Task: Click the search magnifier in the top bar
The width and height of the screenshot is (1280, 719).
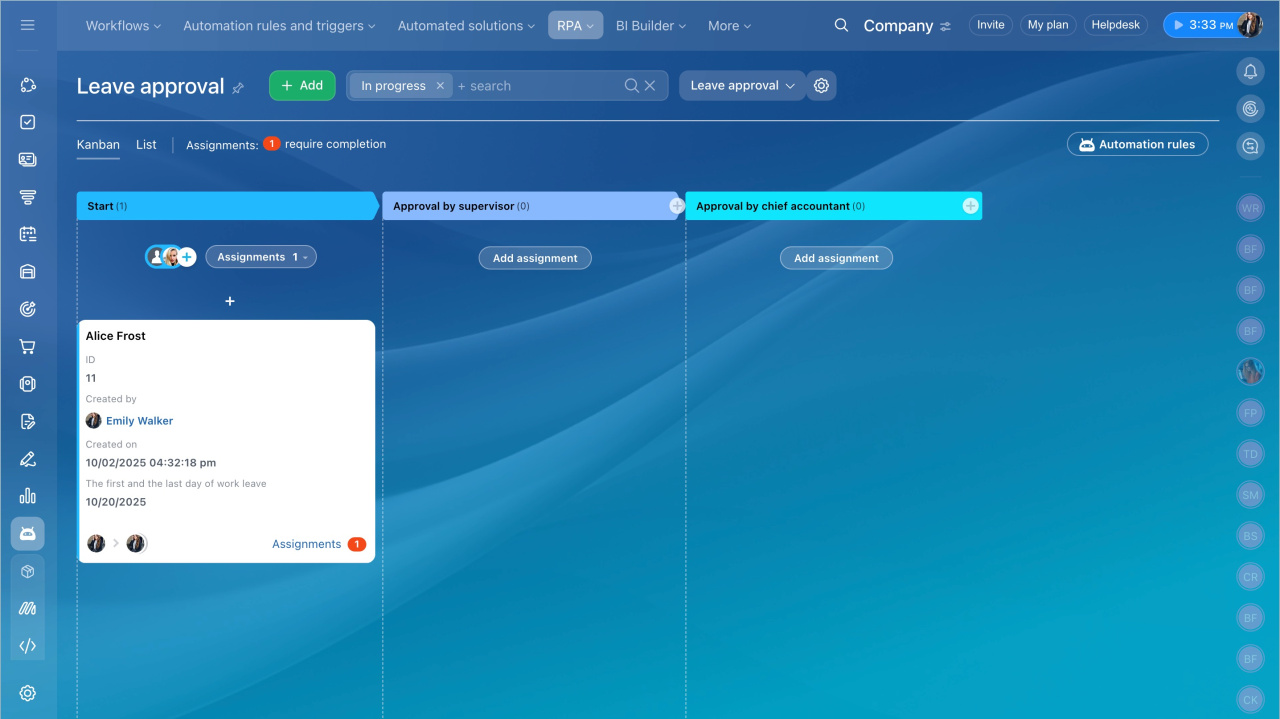Action: [x=841, y=25]
